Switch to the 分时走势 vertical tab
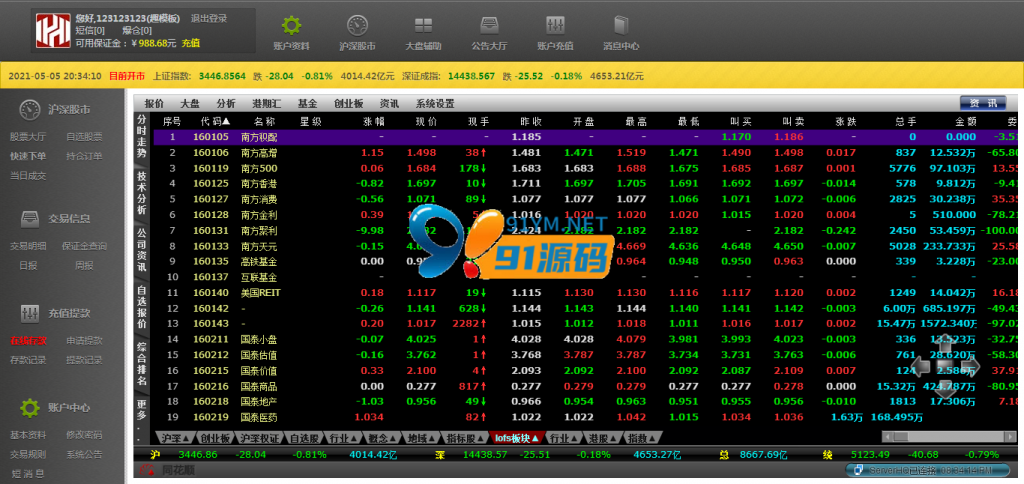This screenshot has width=1024, height=484. [142, 137]
